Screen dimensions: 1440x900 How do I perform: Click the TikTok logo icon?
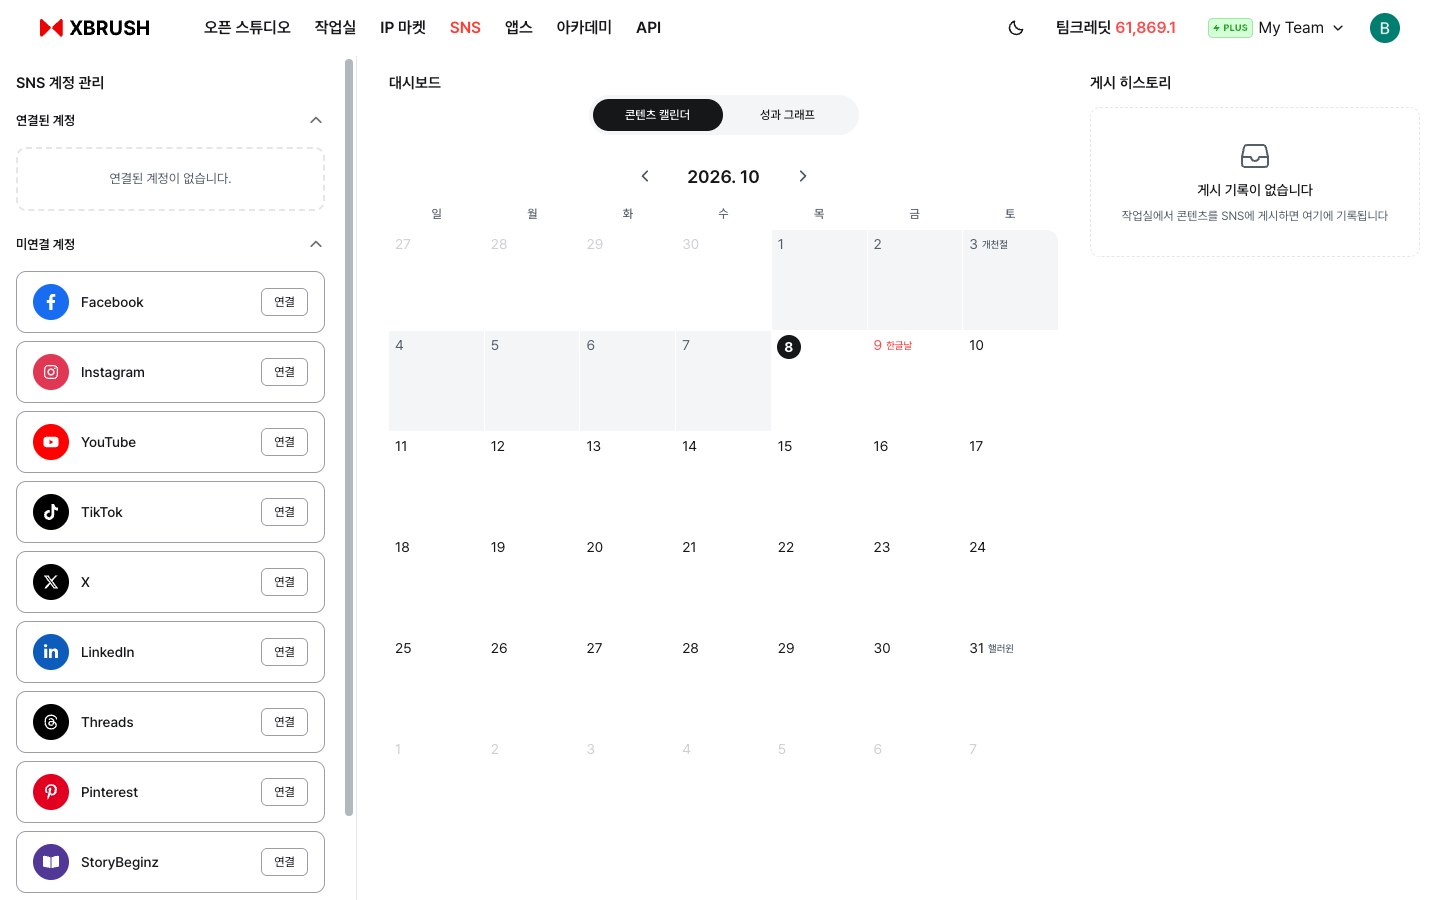pos(51,512)
